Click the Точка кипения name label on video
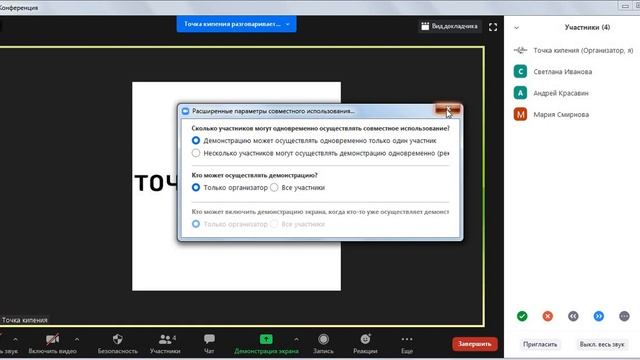Screen dimensions: 640x360 point(24,320)
